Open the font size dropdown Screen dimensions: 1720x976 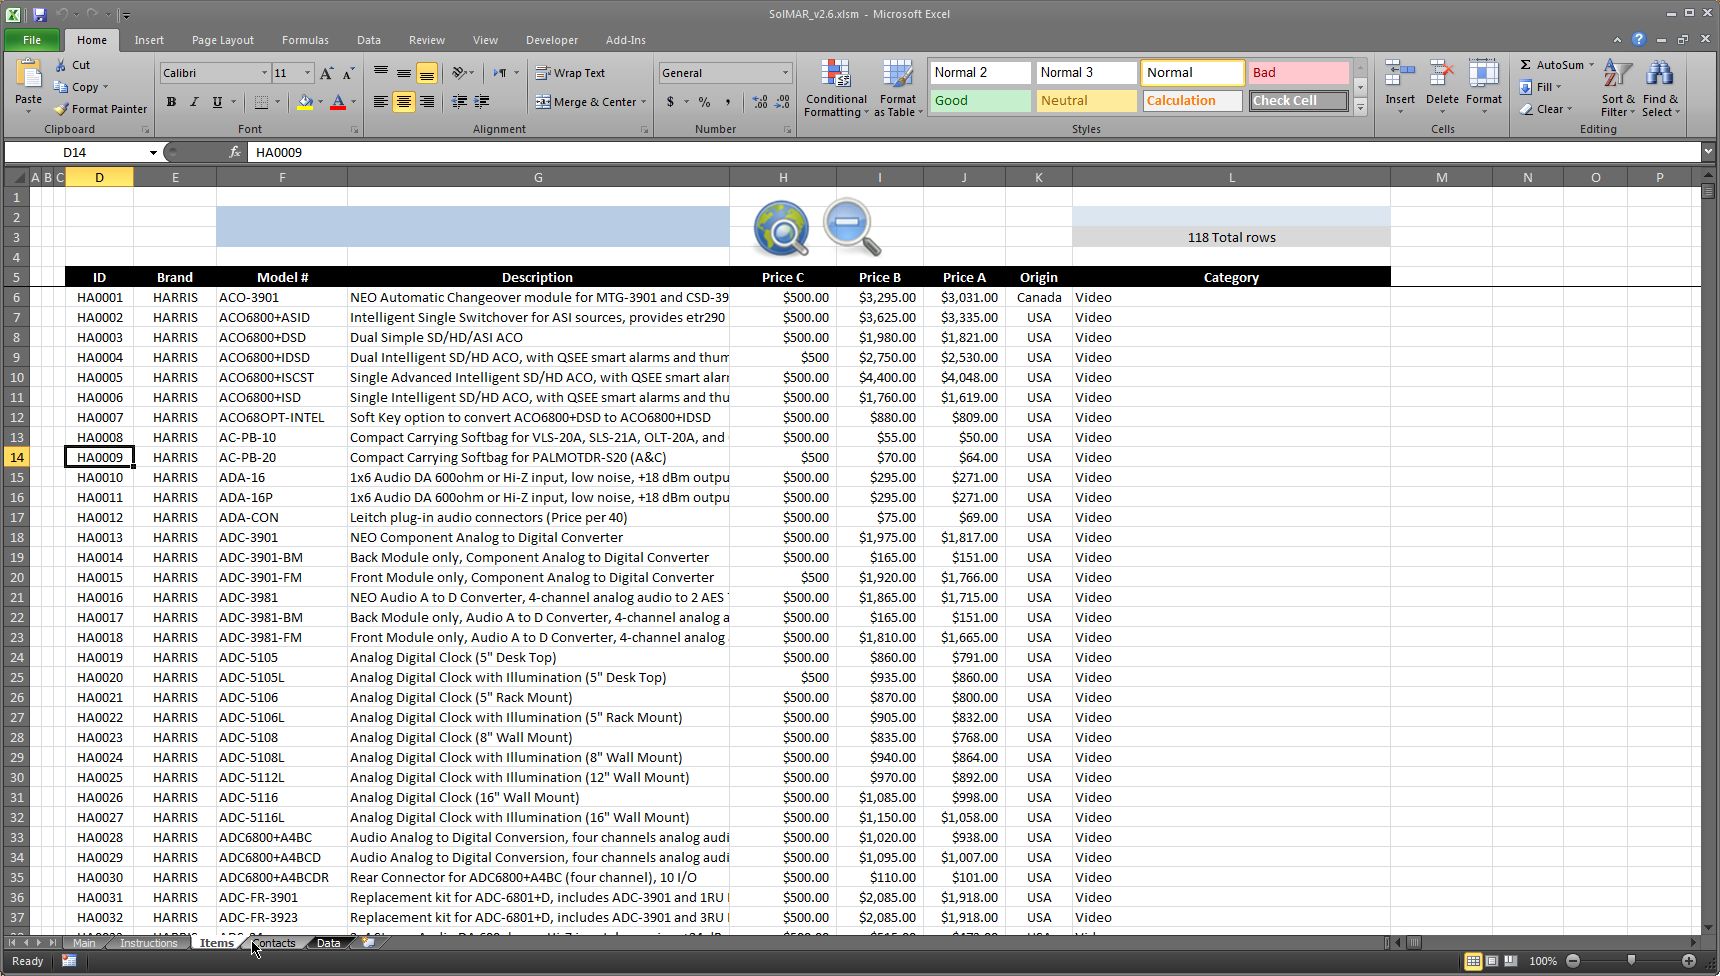(x=307, y=73)
